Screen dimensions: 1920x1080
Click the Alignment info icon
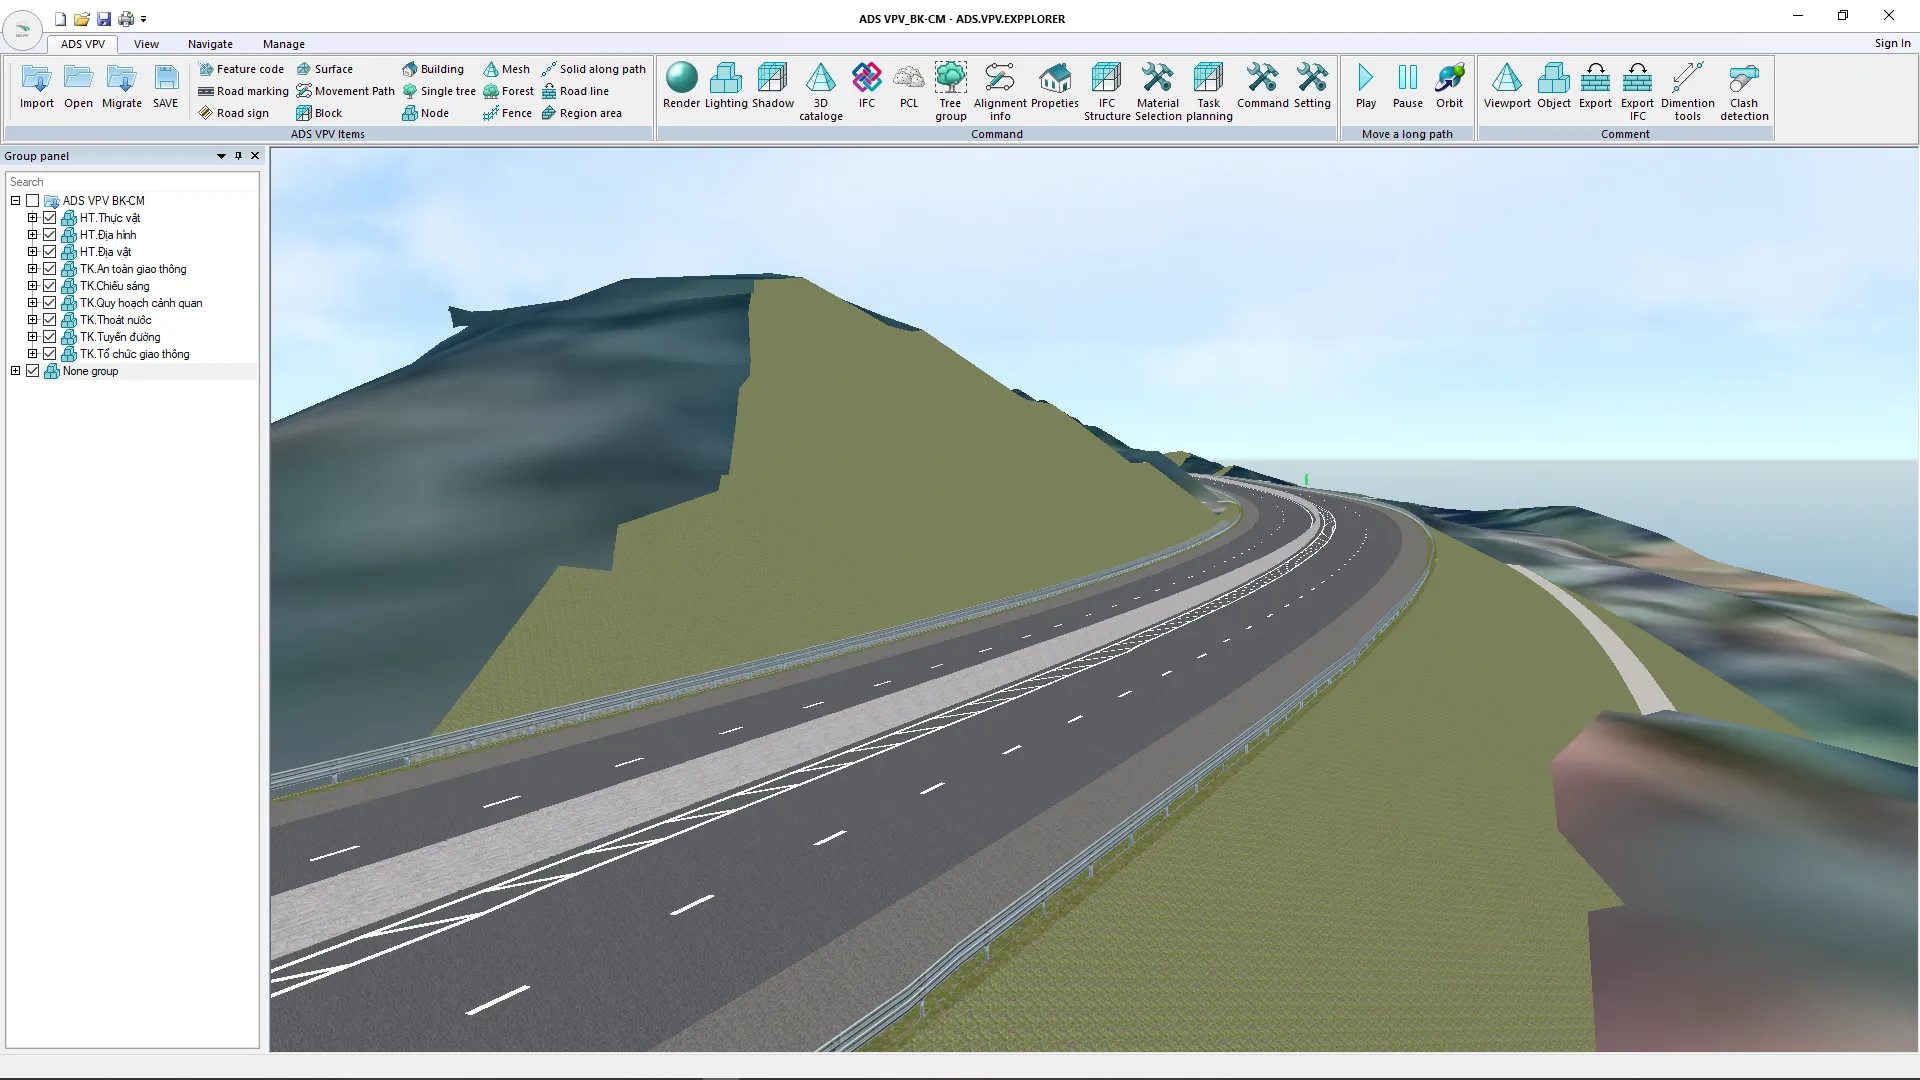[999, 79]
